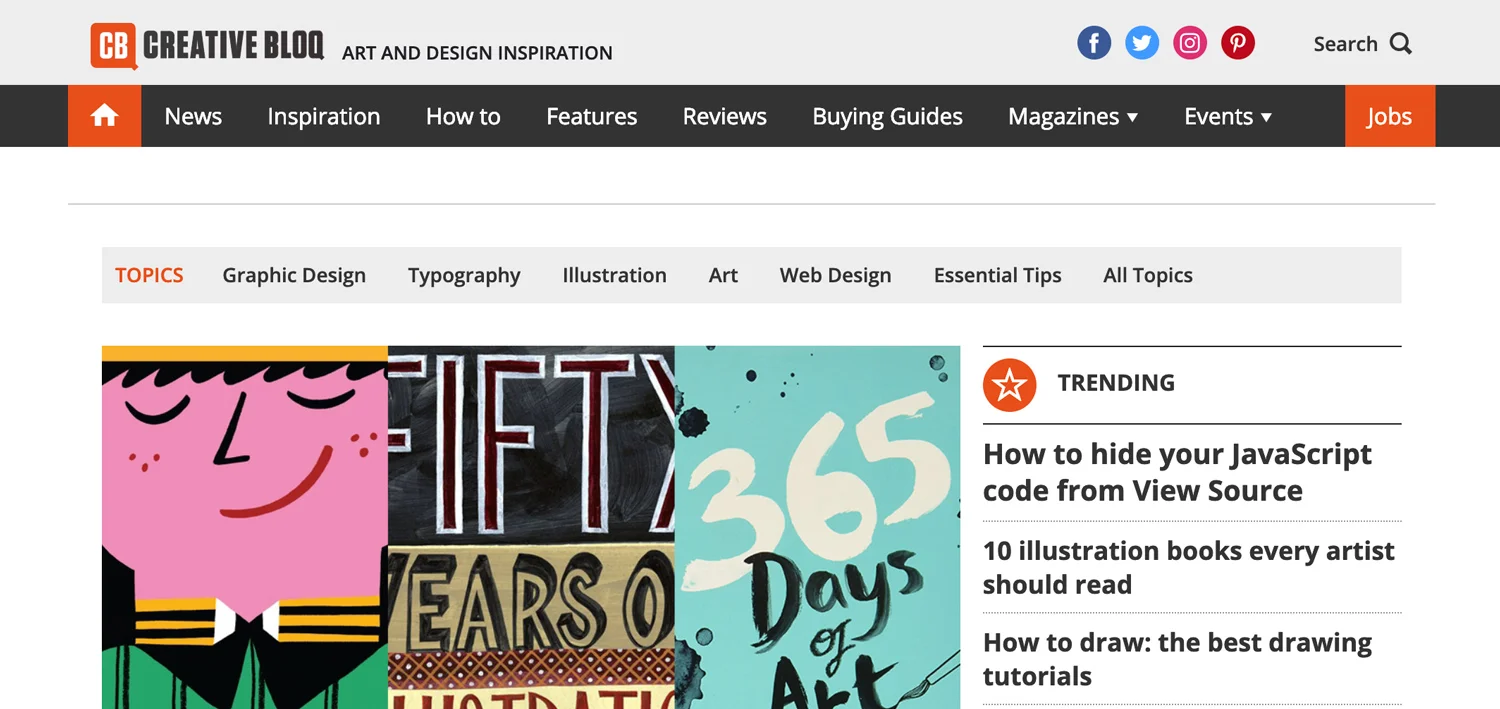Image resolution: width=1500 pixels, height=709 pixels.
Task: View All Topics link
Action: (x=1148, y=275)
